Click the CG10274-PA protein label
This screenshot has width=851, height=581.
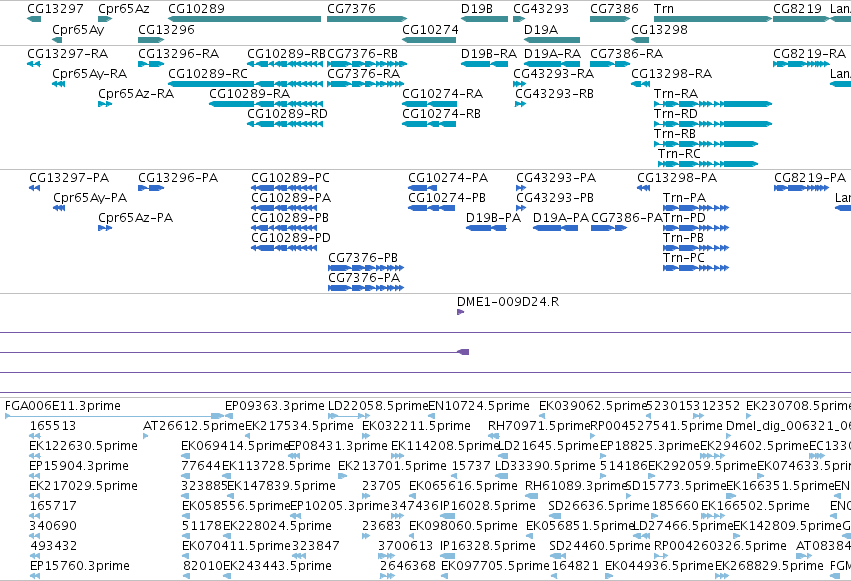(448, 178)
